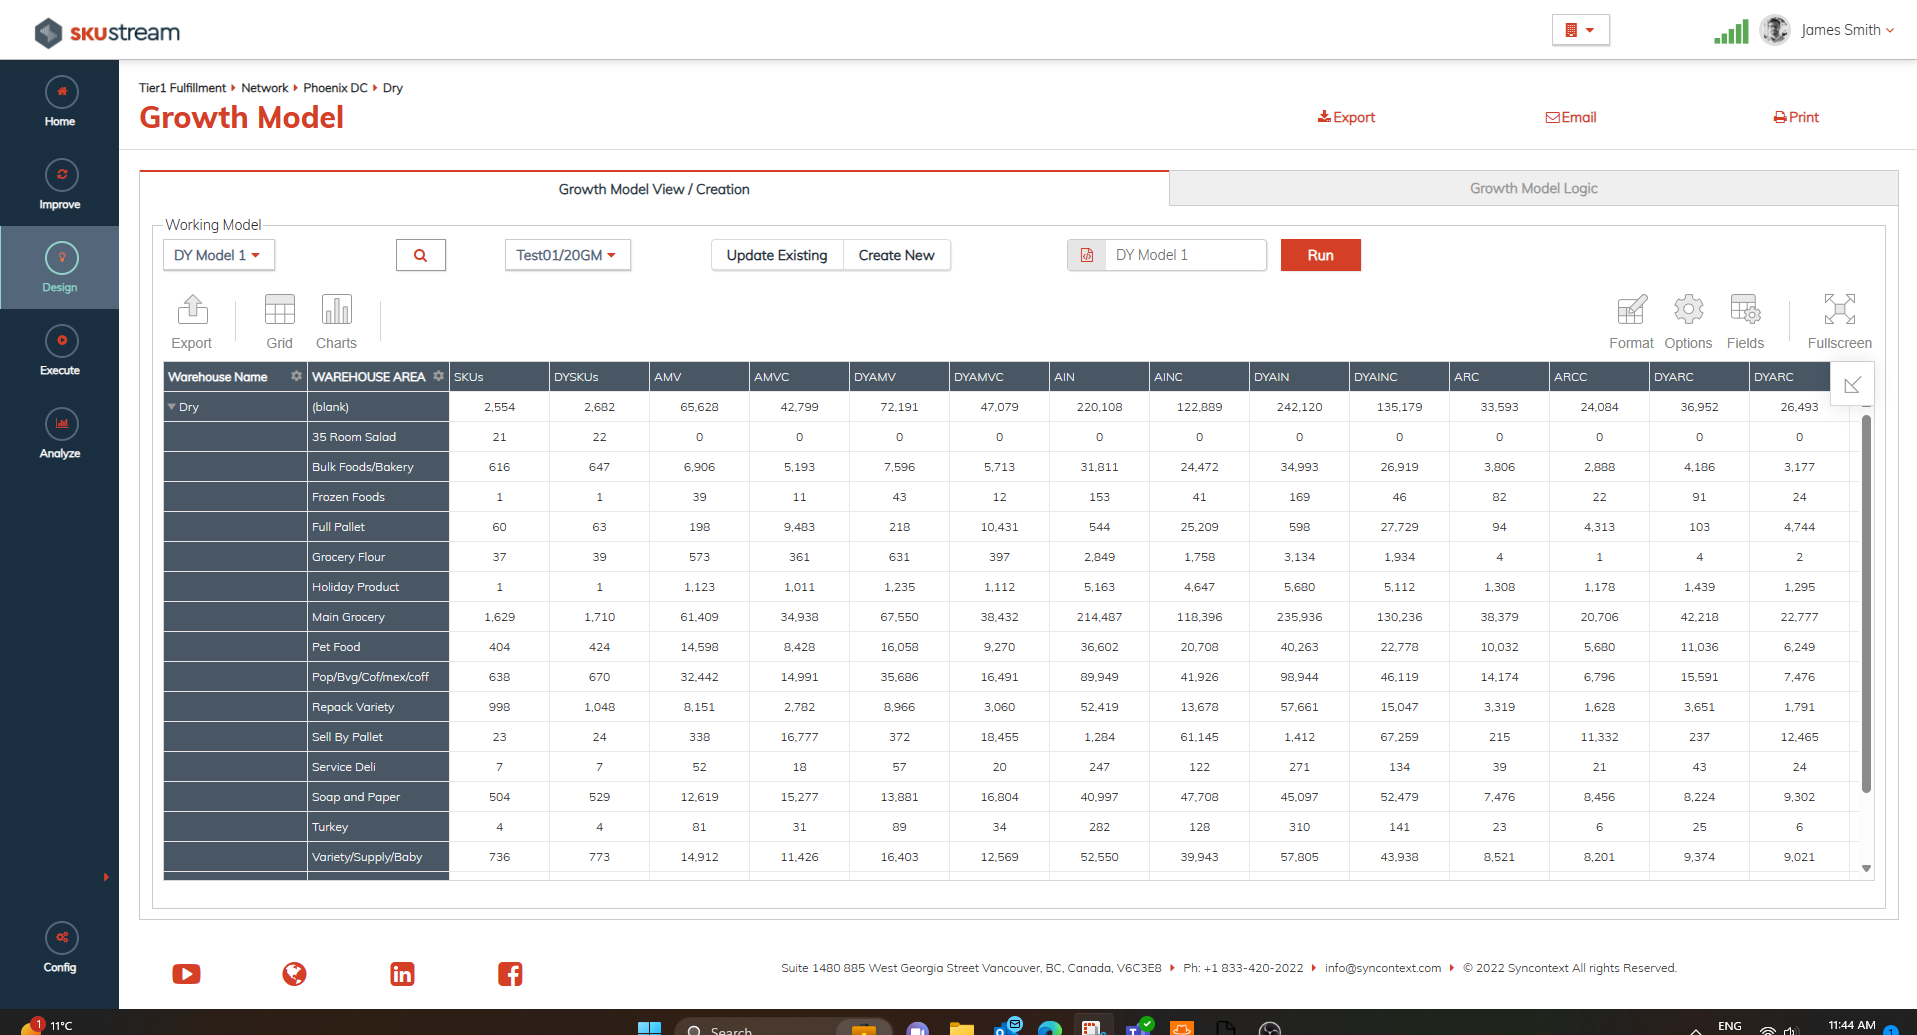The width and height of the screenshot is (1917, 1035).
Task: Click the DY Model 1 name input field
Action: [1186, 255]
